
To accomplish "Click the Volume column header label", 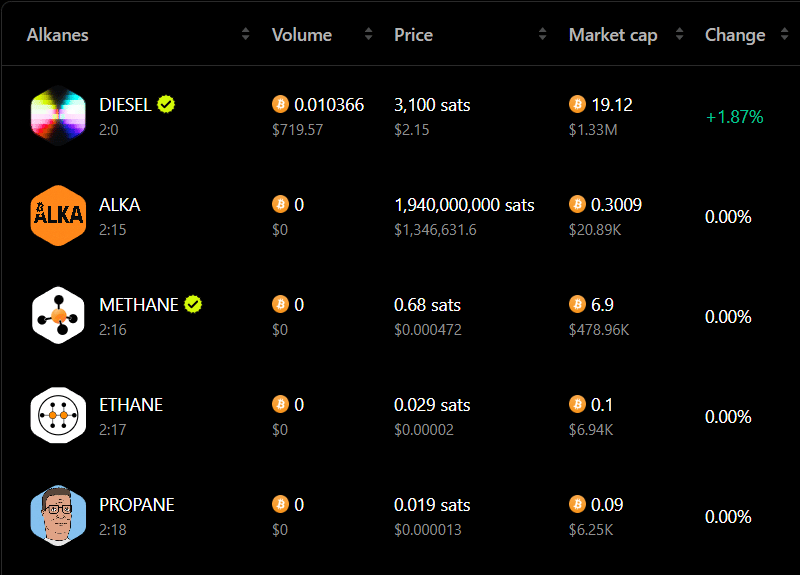I will pyautogui.click(x=302, y=35).
